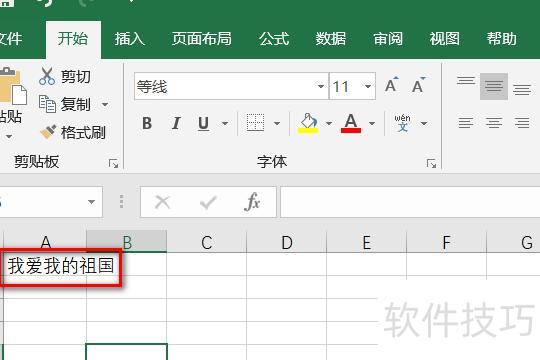Click the Cut scissors icon

coord(47,76)
